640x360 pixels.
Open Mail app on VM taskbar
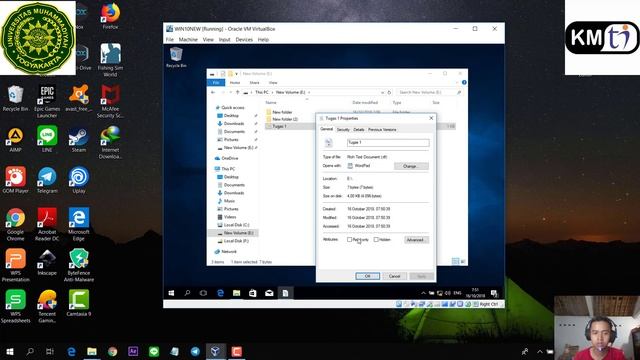click(269, 293)
